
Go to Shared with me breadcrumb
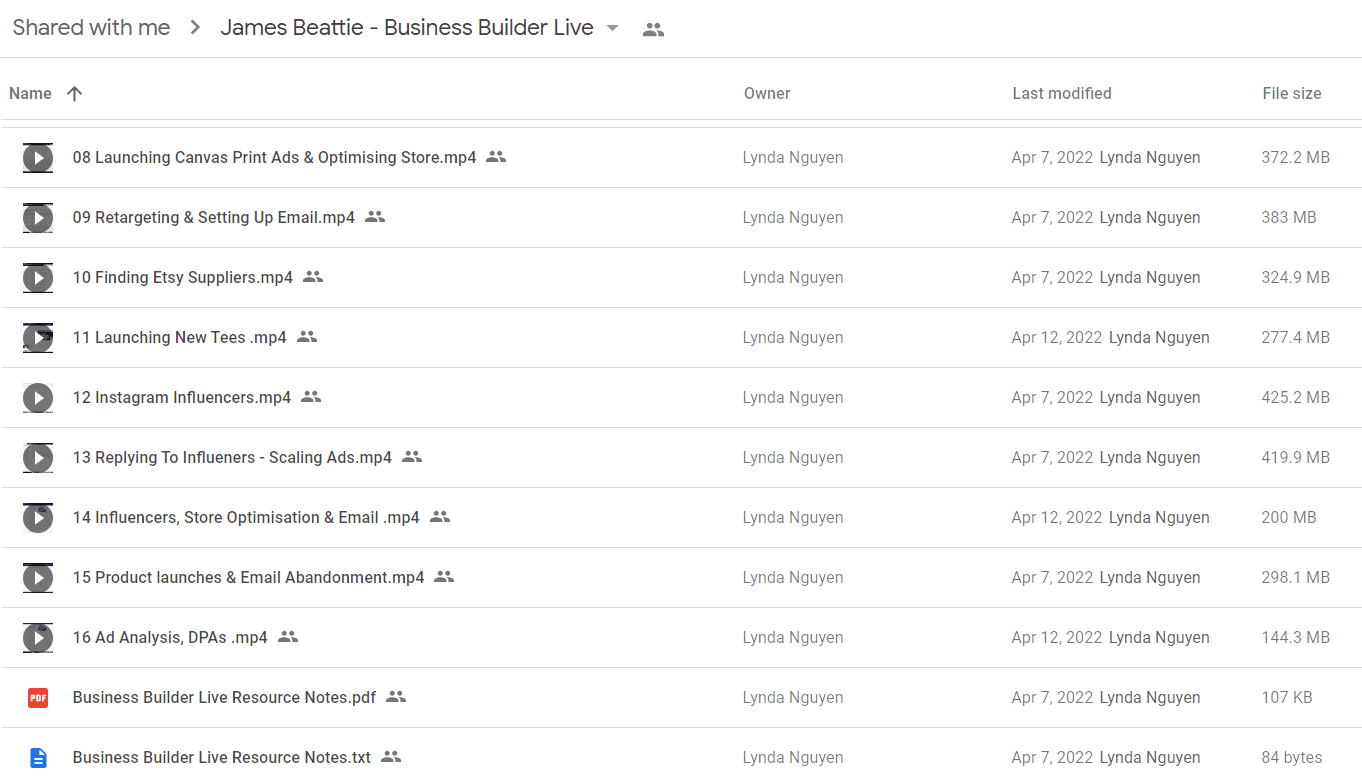coord(91,28)
